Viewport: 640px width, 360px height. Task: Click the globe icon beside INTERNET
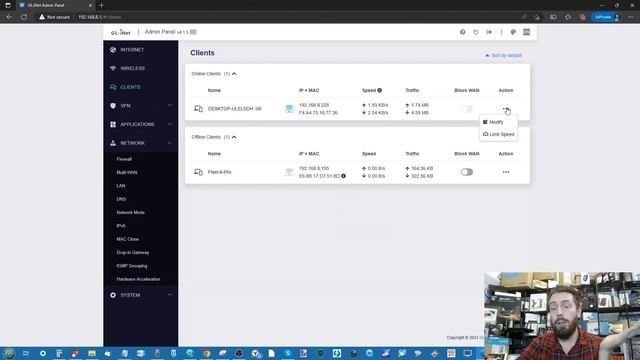[x=113, y=50]
